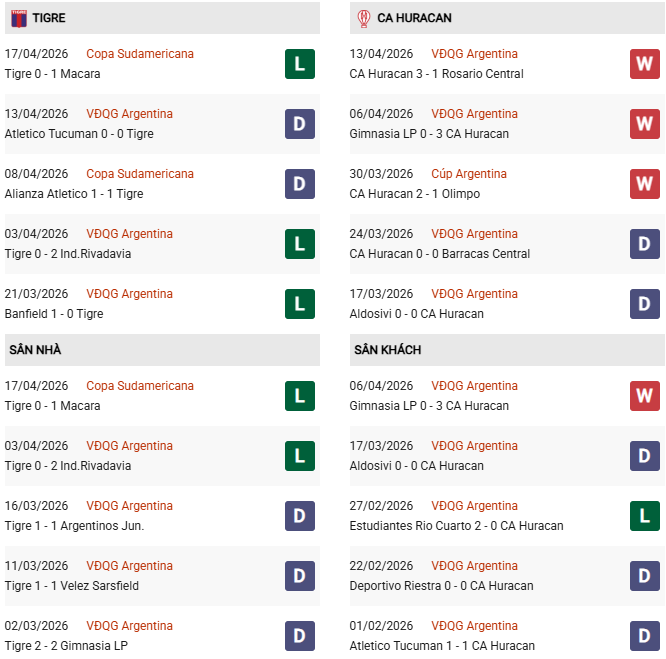Open match Alianza Atletico 1 - 1 Tigre
The image size is (666, 659).
(x=74, y=194)
